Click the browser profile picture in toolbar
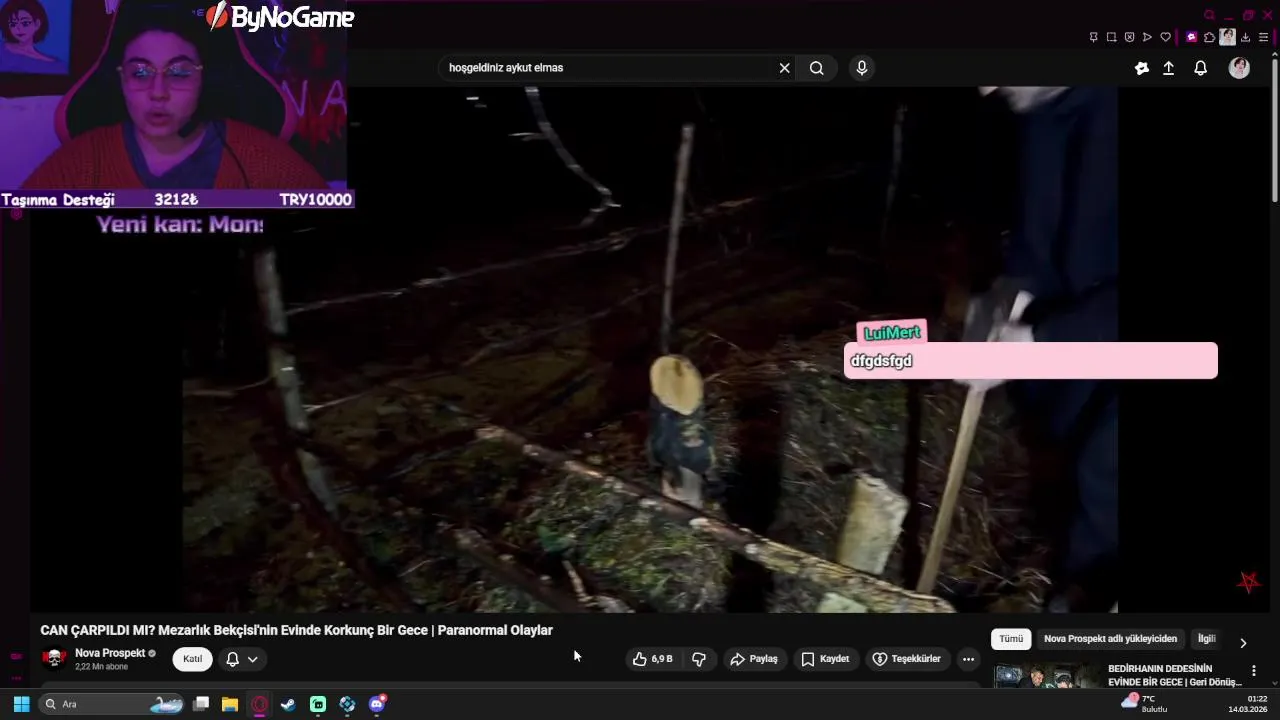 click(1227, 37)
